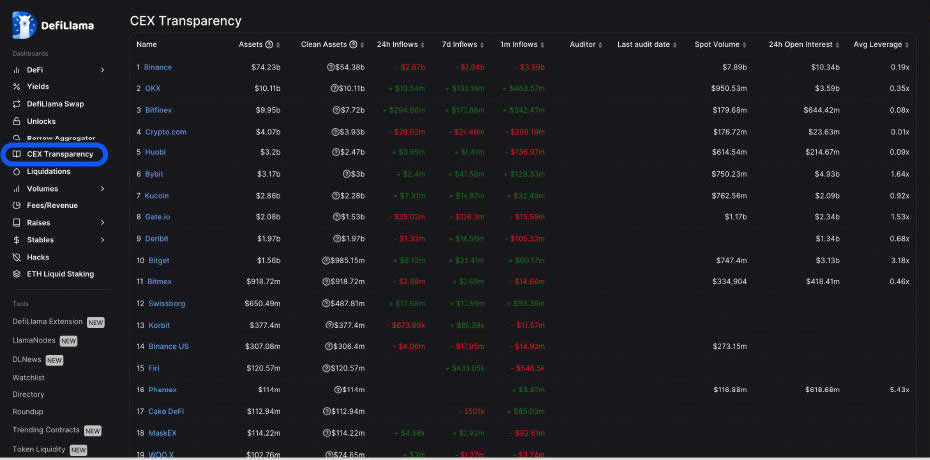Screen dimensions: 930x460
Task: Open the Binance exchange link
Action: 157,67
